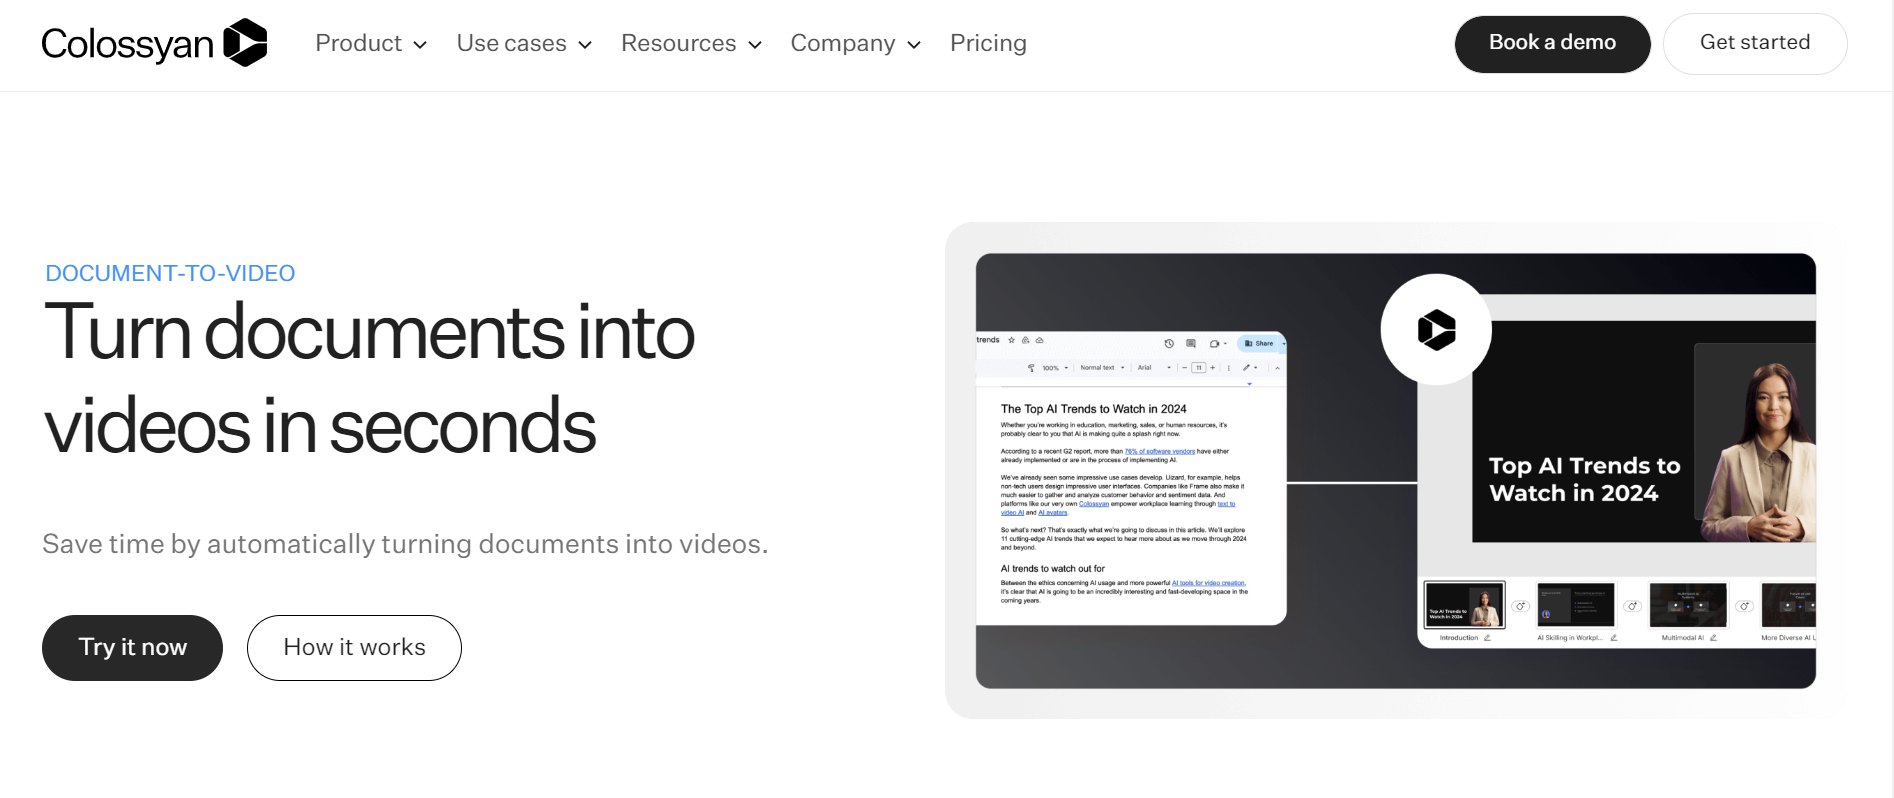Open the Company dropdown menu

[855, 43]
